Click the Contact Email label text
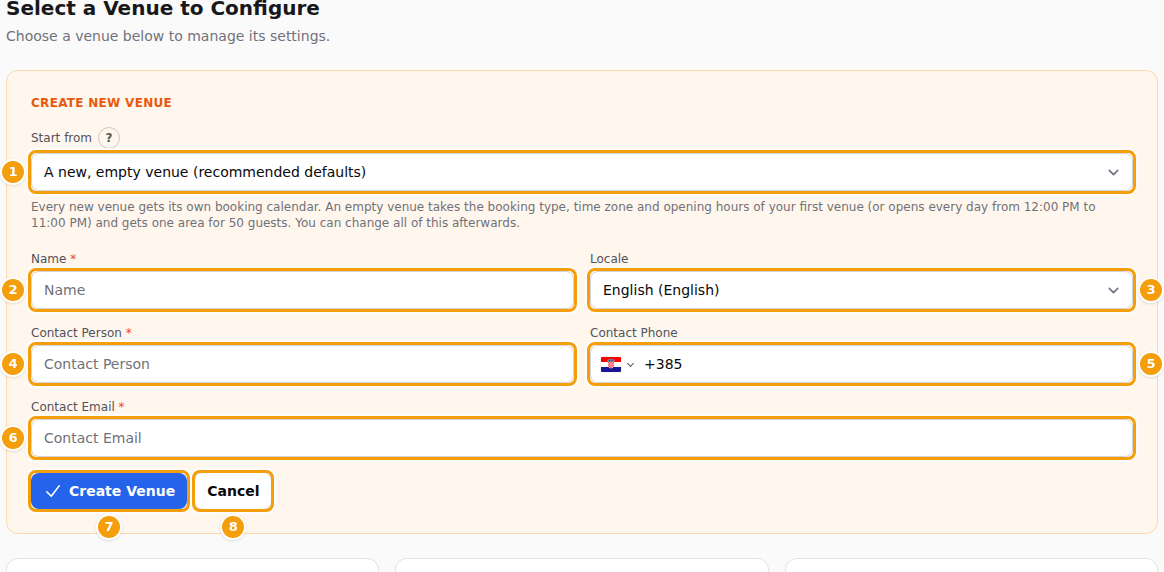The height and width of the screenshot is (572, 1164). tap(73, 407)
